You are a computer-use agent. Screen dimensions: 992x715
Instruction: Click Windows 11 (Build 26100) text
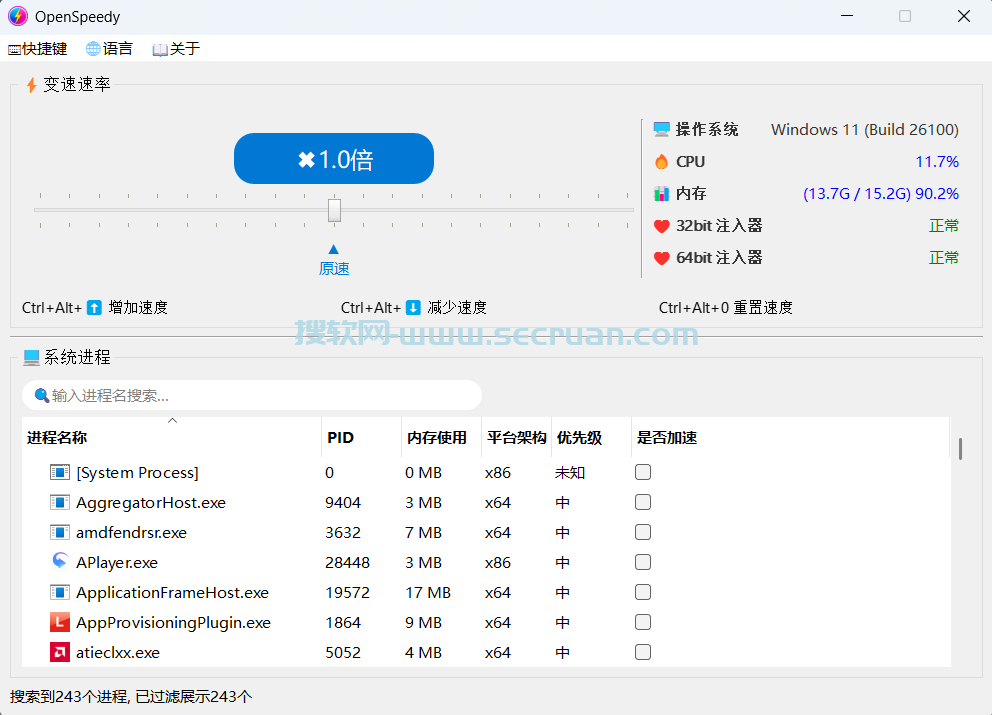point(865,130)
